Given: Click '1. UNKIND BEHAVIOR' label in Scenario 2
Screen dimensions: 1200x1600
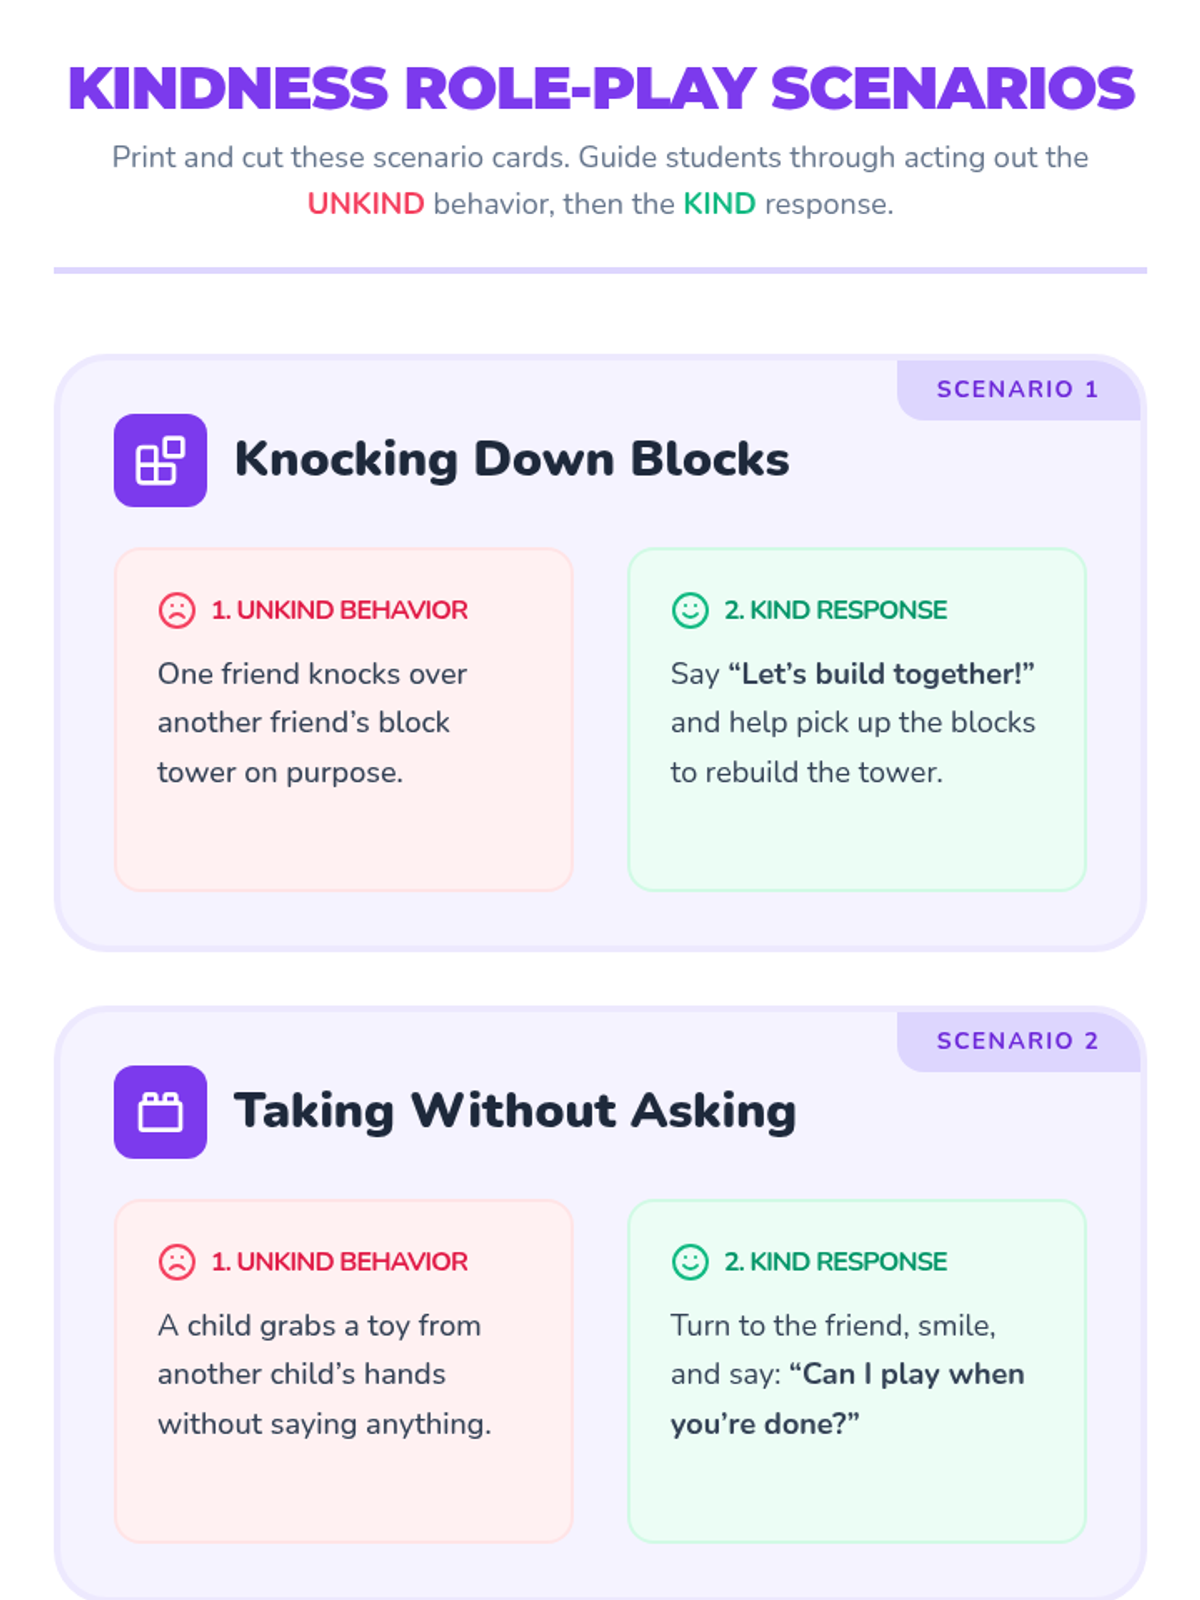Looking at the screenshot, I should 339,1262.
